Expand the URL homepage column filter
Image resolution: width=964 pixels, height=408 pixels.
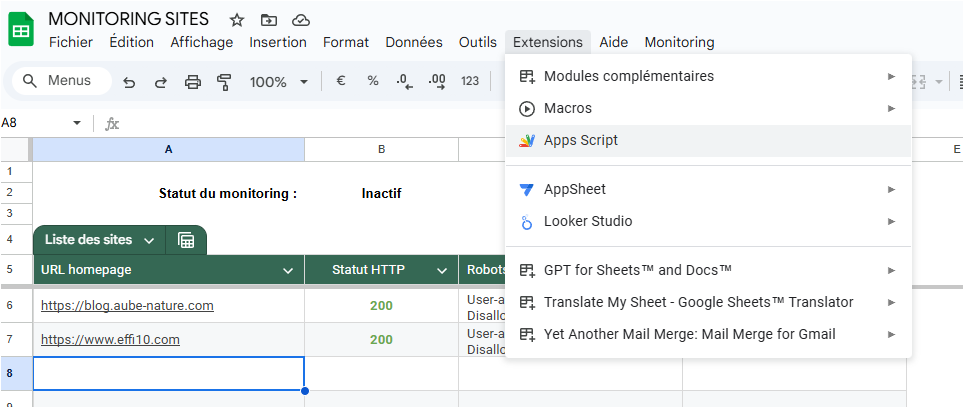[288, 270]
